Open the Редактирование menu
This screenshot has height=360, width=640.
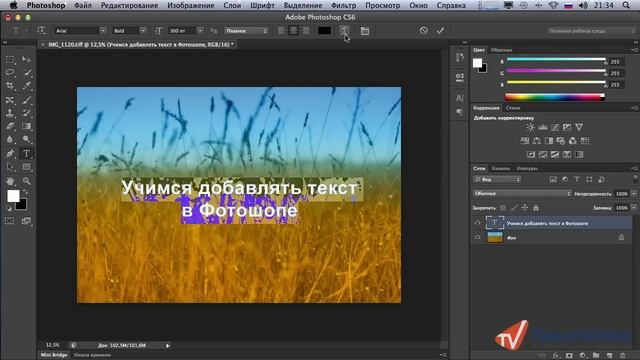pyautogui.click(x=129, y=5)
